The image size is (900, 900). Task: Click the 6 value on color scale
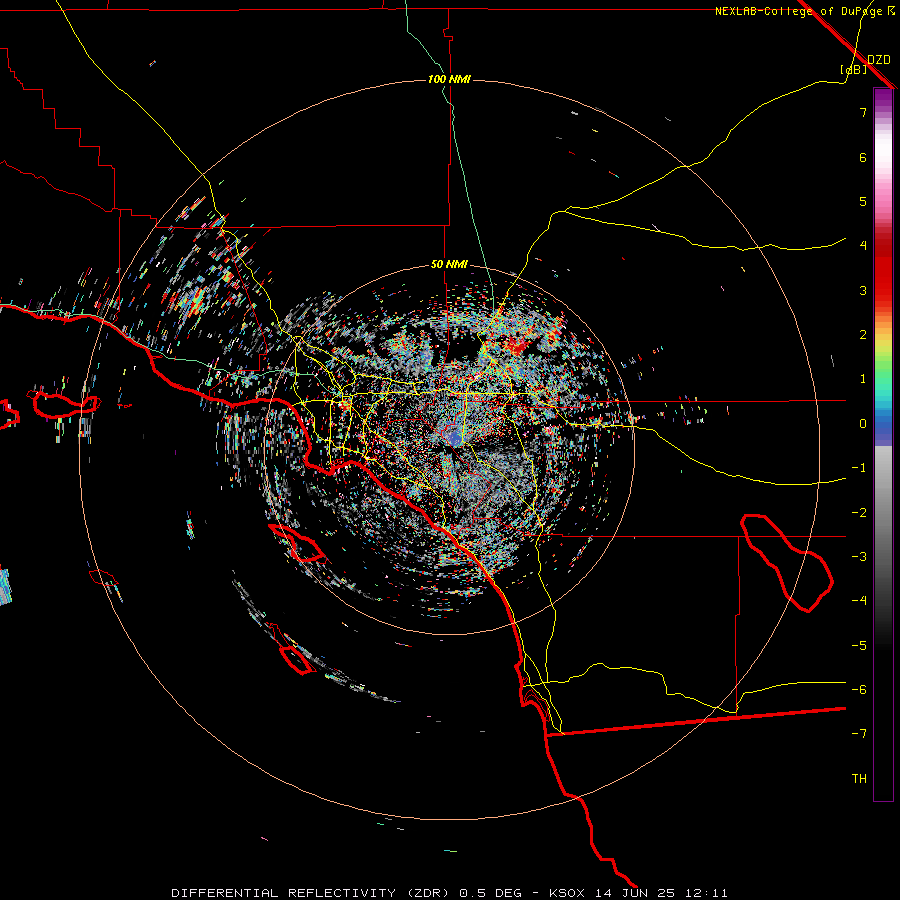(x=863, y=157)
